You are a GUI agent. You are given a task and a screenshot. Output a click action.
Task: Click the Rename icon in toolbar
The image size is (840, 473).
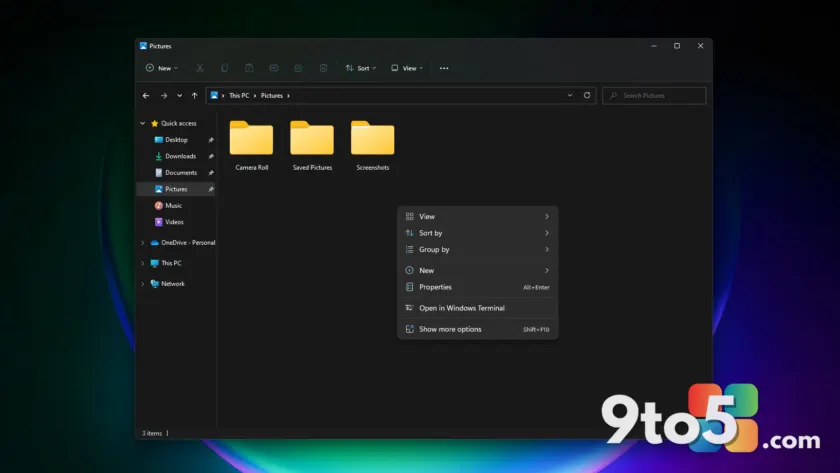pyautogui.click(x=274, y=68)
